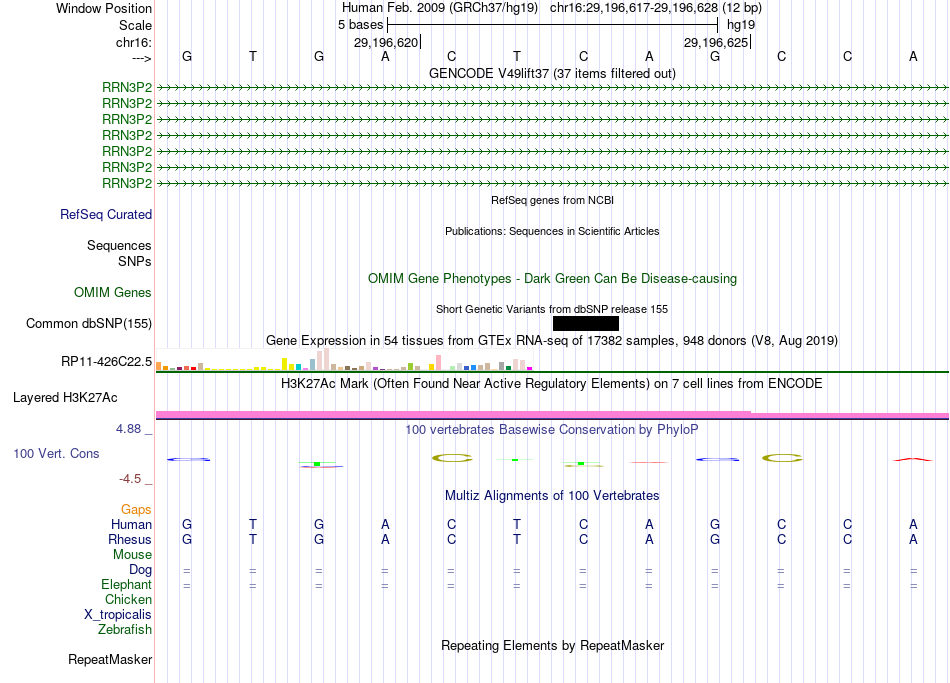Open the Layered H3K27Ac track label
The width and height of the screenshot is (950, 683).
click(x=65, y=398)
